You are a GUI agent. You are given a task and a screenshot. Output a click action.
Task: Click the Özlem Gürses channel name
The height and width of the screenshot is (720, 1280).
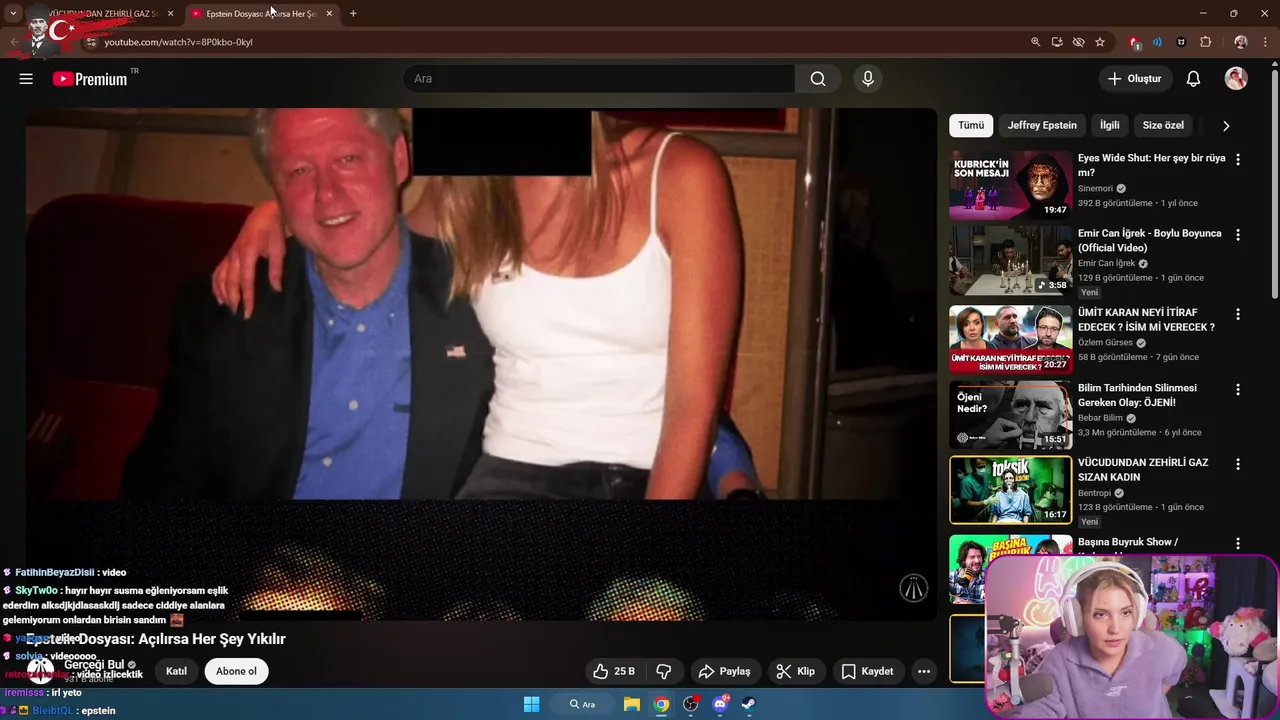coord(1105,342)
